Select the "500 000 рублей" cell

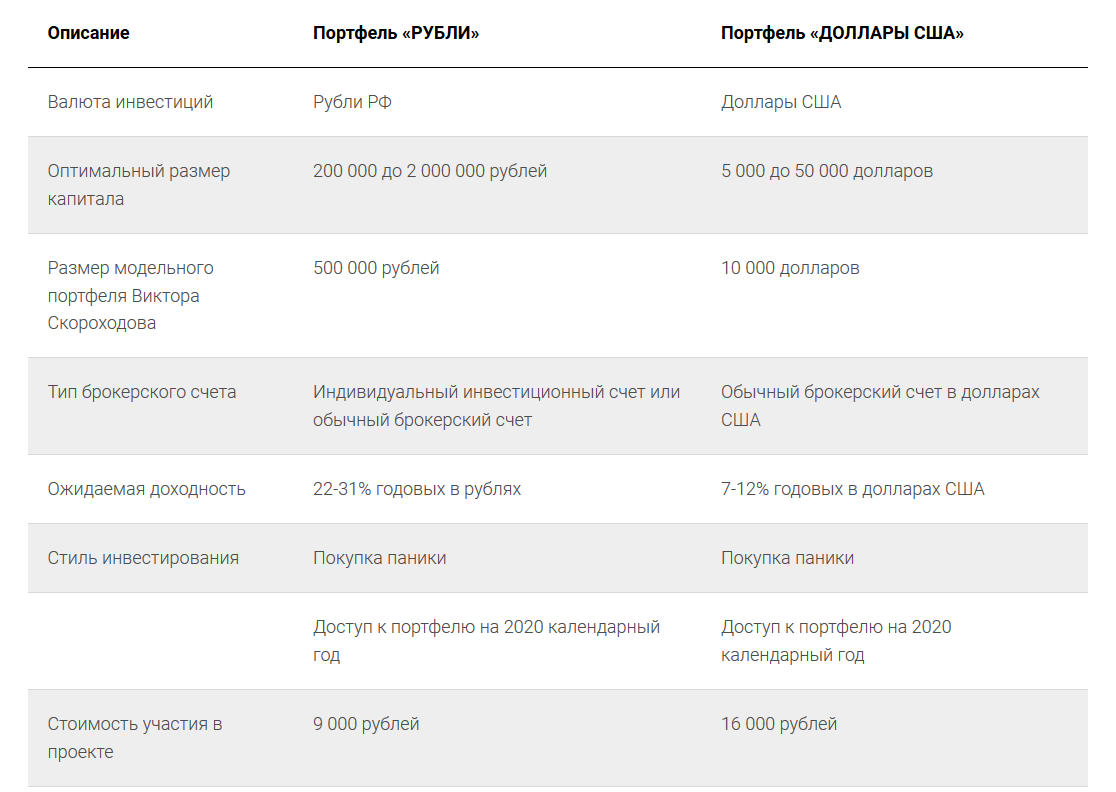click(376, 268)
